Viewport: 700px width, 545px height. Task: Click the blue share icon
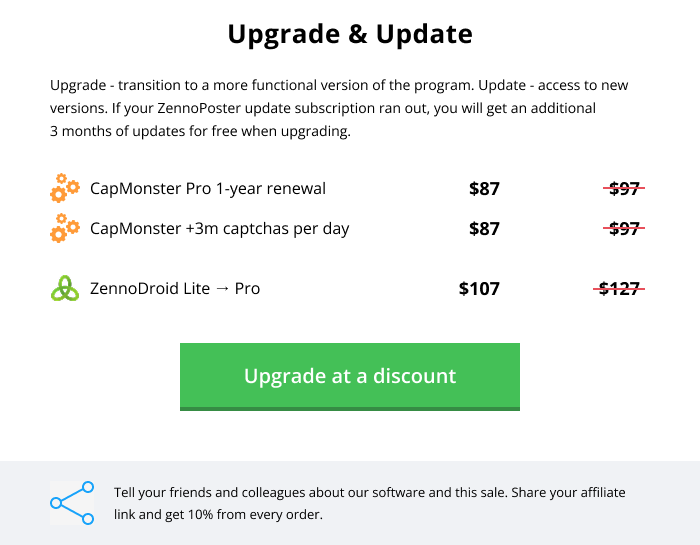(x=72, y=503)
